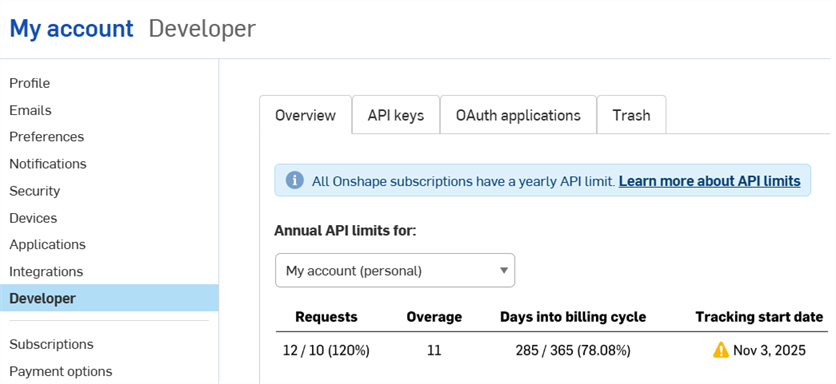The width and height of the screenshot is (836, 384).
Task: Go to Profile in the sidebar
Action: tap(30, 83)
